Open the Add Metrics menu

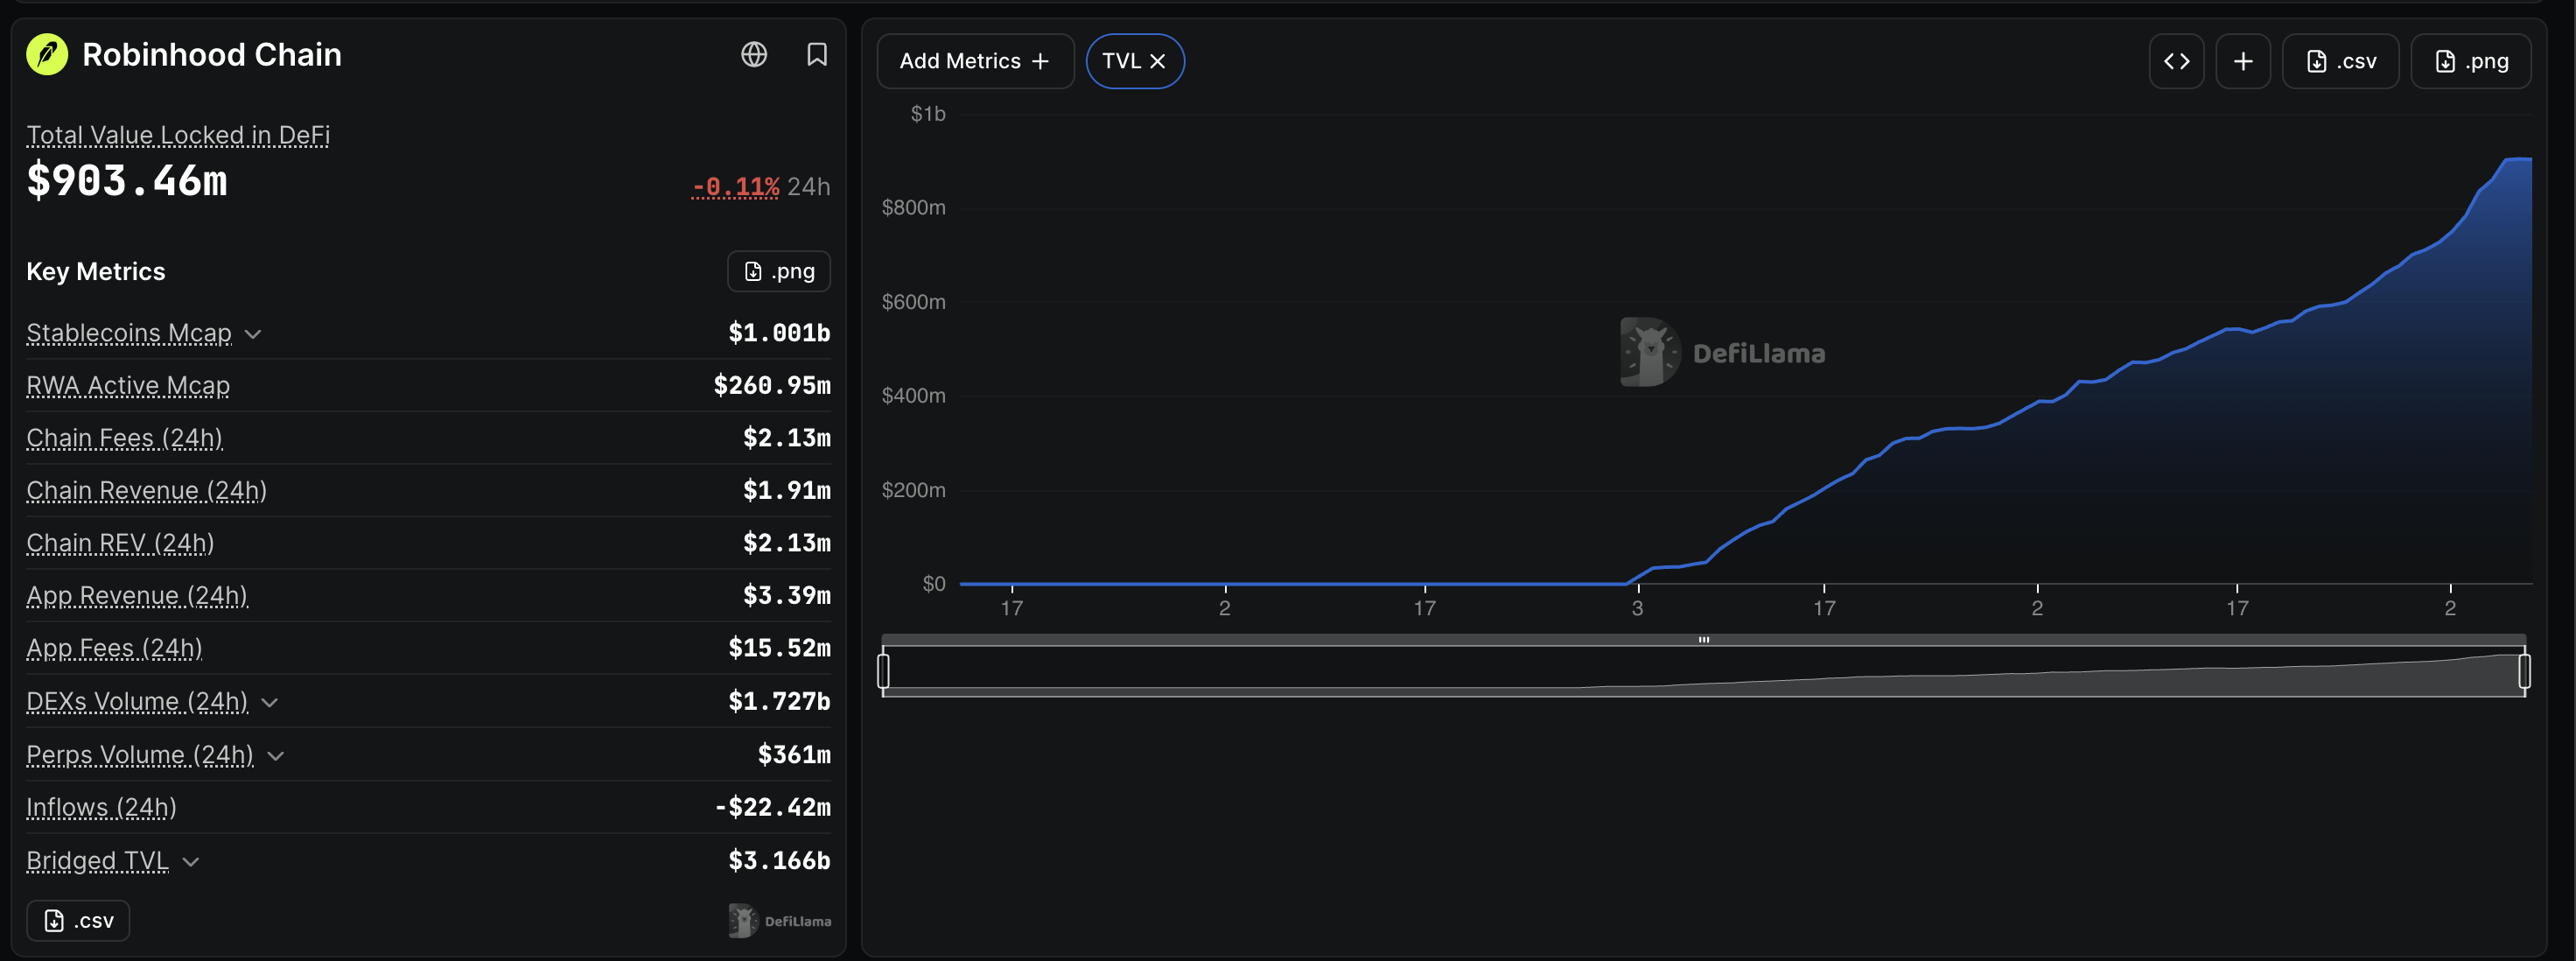click(975, 61)
